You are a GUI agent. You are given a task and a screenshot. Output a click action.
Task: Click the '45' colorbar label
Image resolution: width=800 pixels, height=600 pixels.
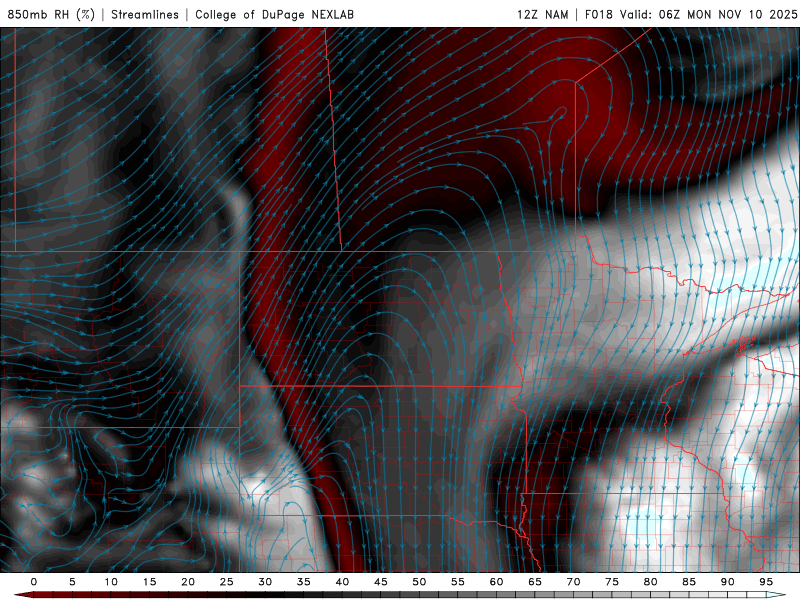point(381,582)
